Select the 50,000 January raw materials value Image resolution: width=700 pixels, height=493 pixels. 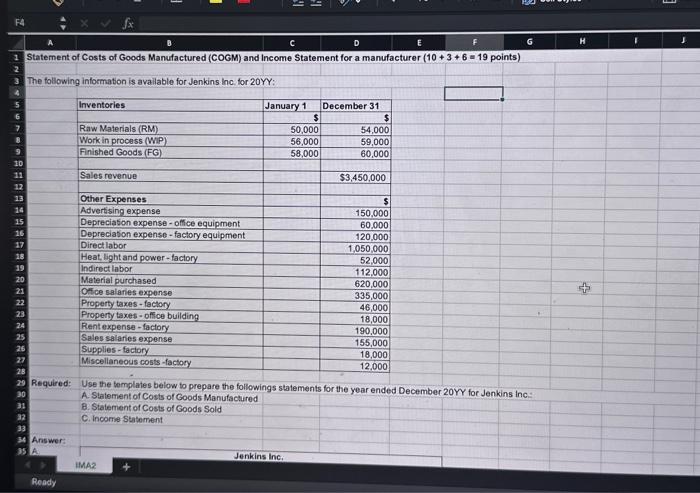[x=292, y=130]
